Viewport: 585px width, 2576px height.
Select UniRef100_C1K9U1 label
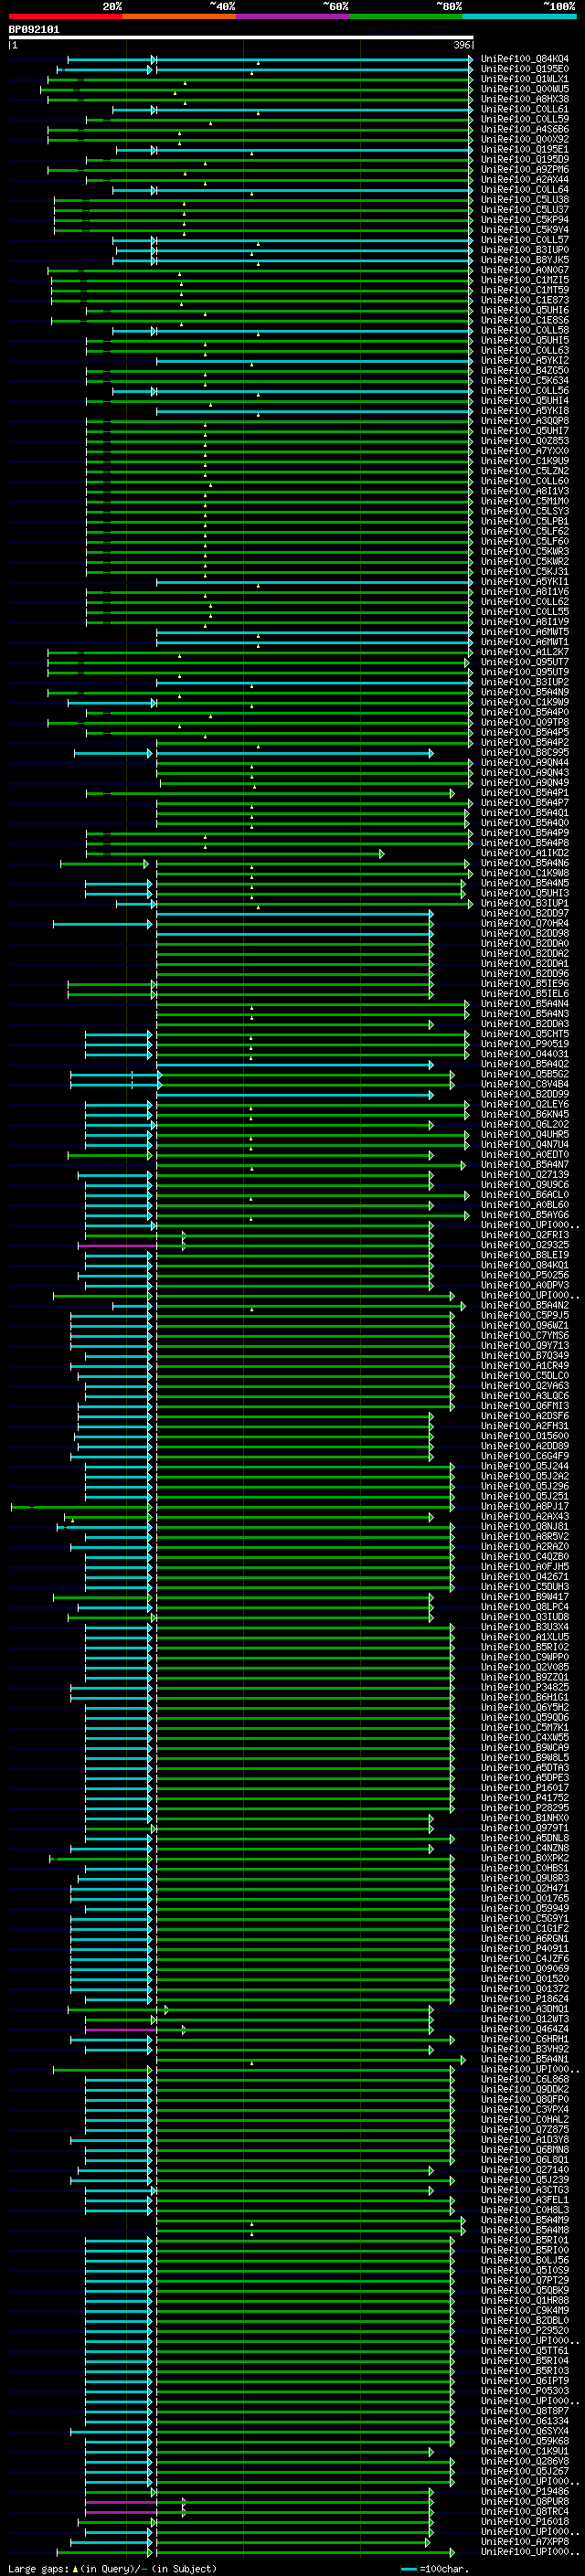[525, 2452]
